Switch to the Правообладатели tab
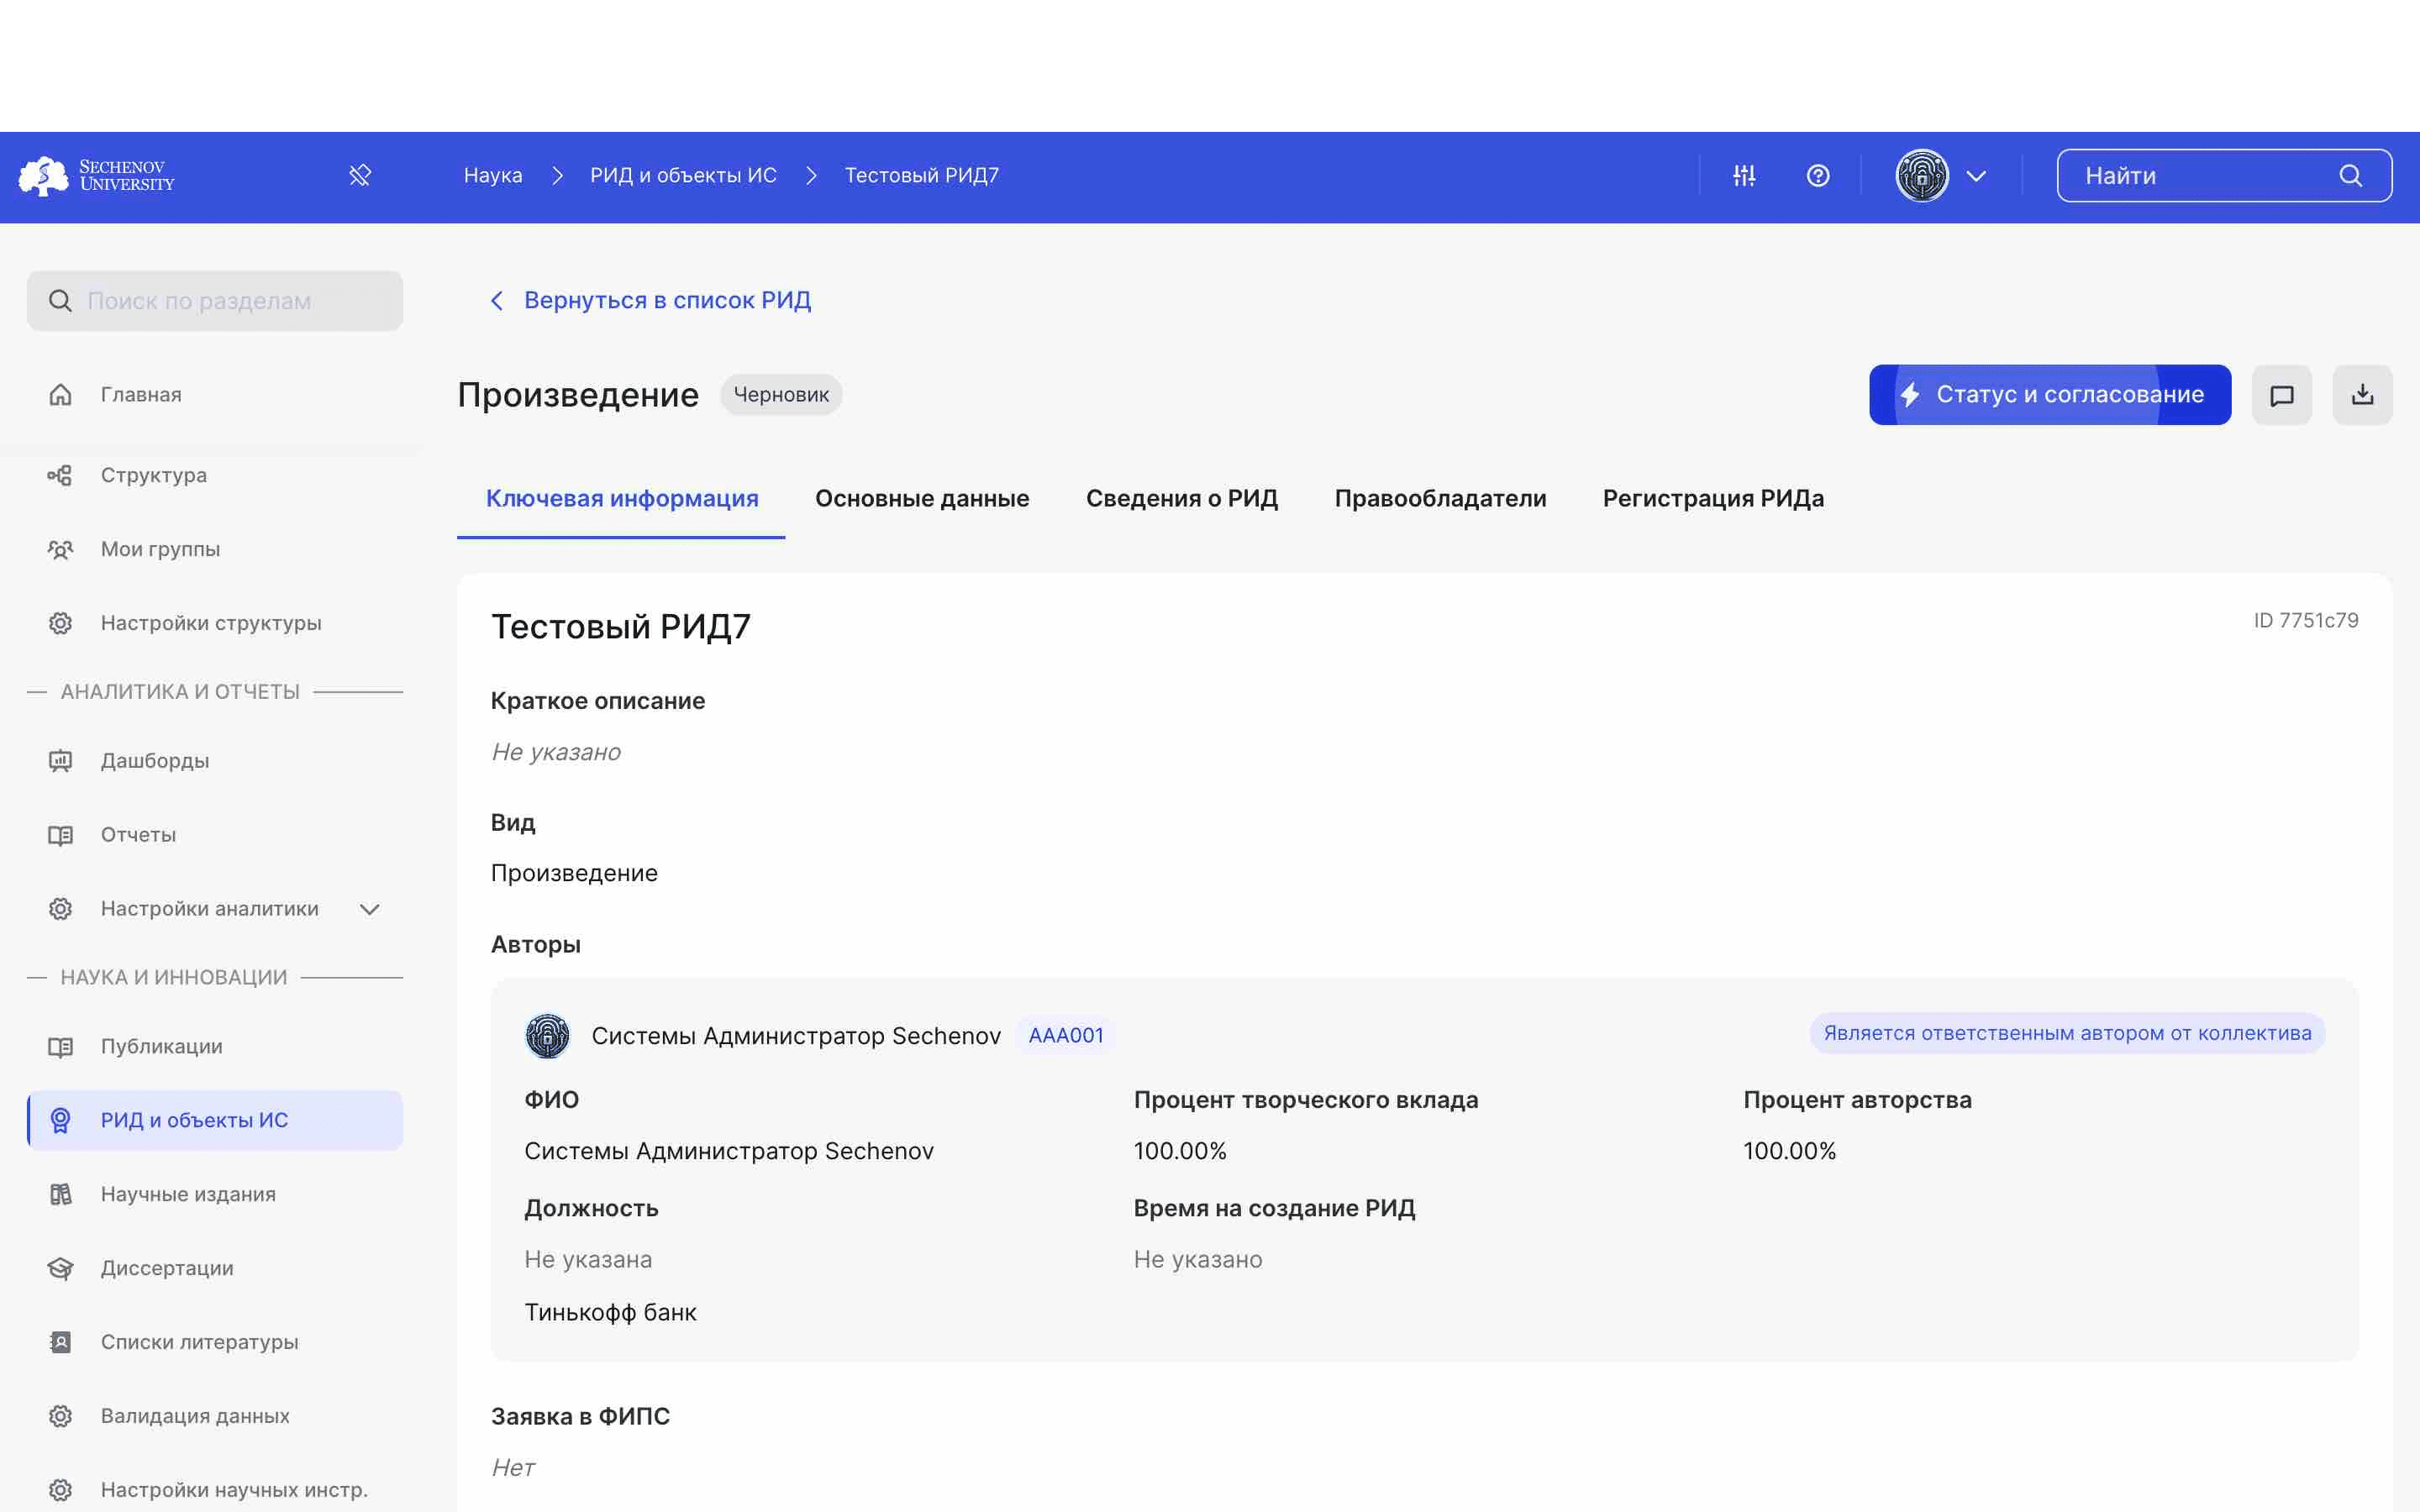The image size is (2420, 1512). point(1440,498)
